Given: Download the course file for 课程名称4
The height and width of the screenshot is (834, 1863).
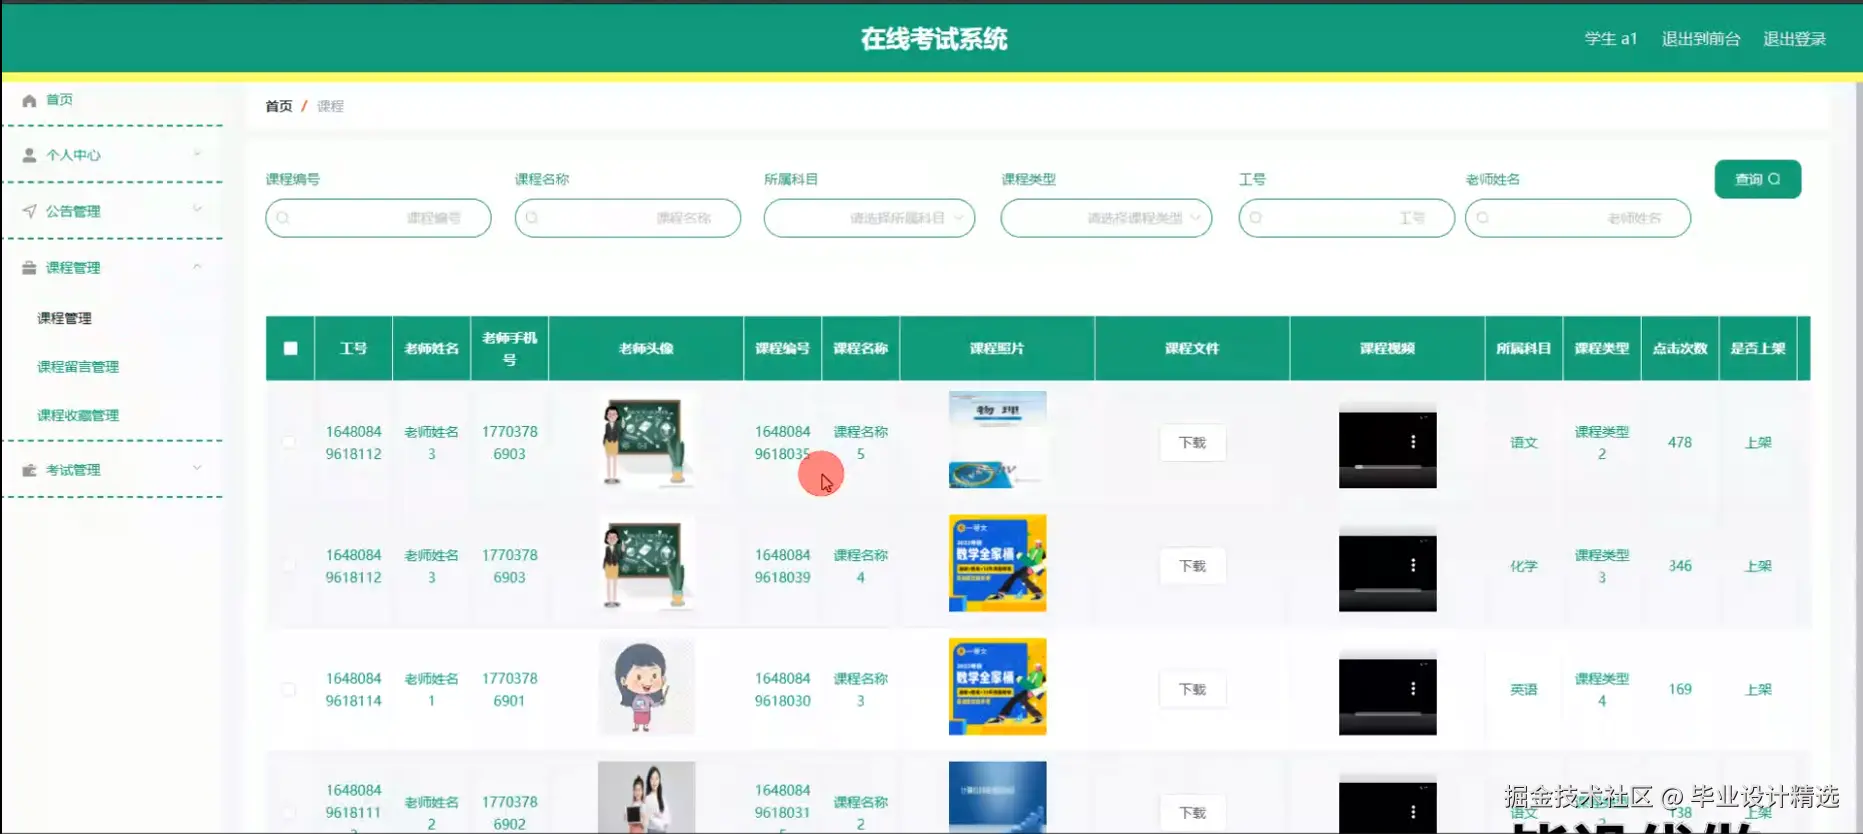Looking at the screenshot, I should point(1192,566).
